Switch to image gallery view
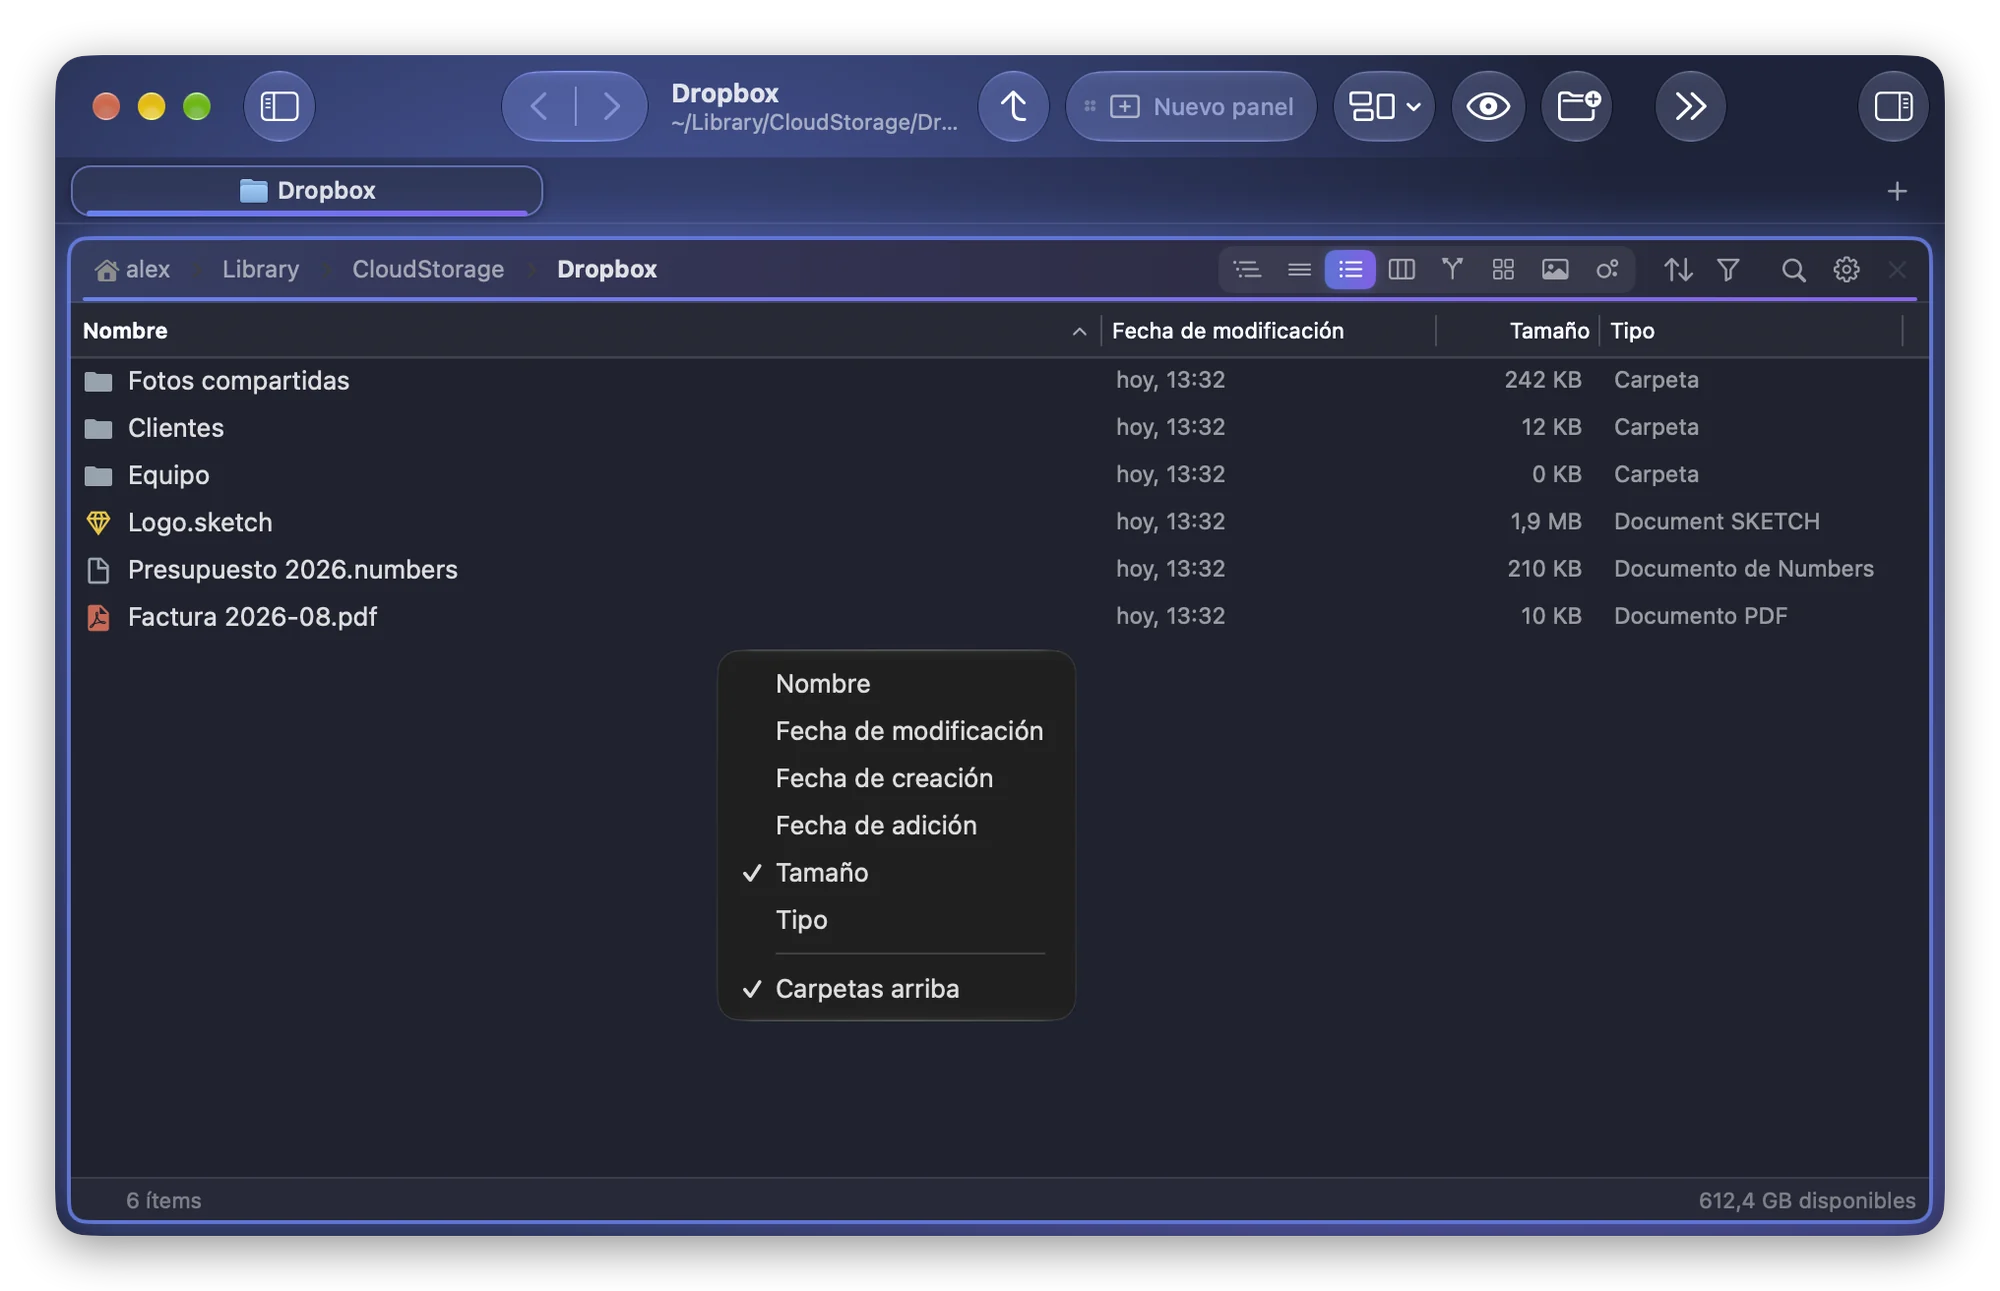 pos(1555,269)
